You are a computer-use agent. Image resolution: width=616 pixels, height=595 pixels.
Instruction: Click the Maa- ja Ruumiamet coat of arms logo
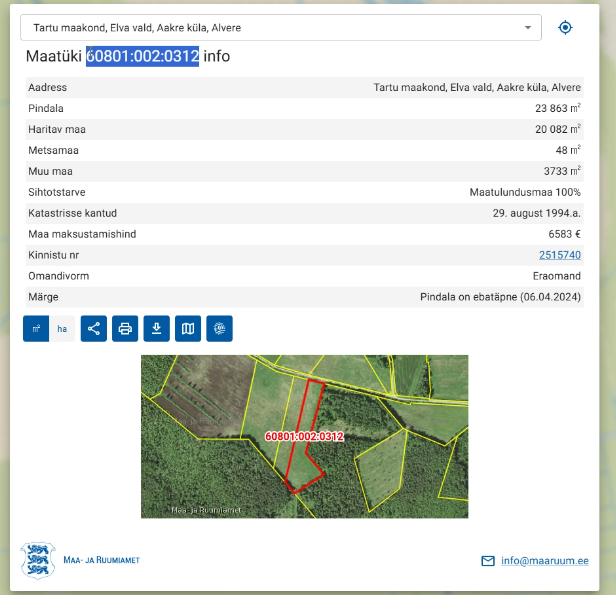[x=38, y=560]
